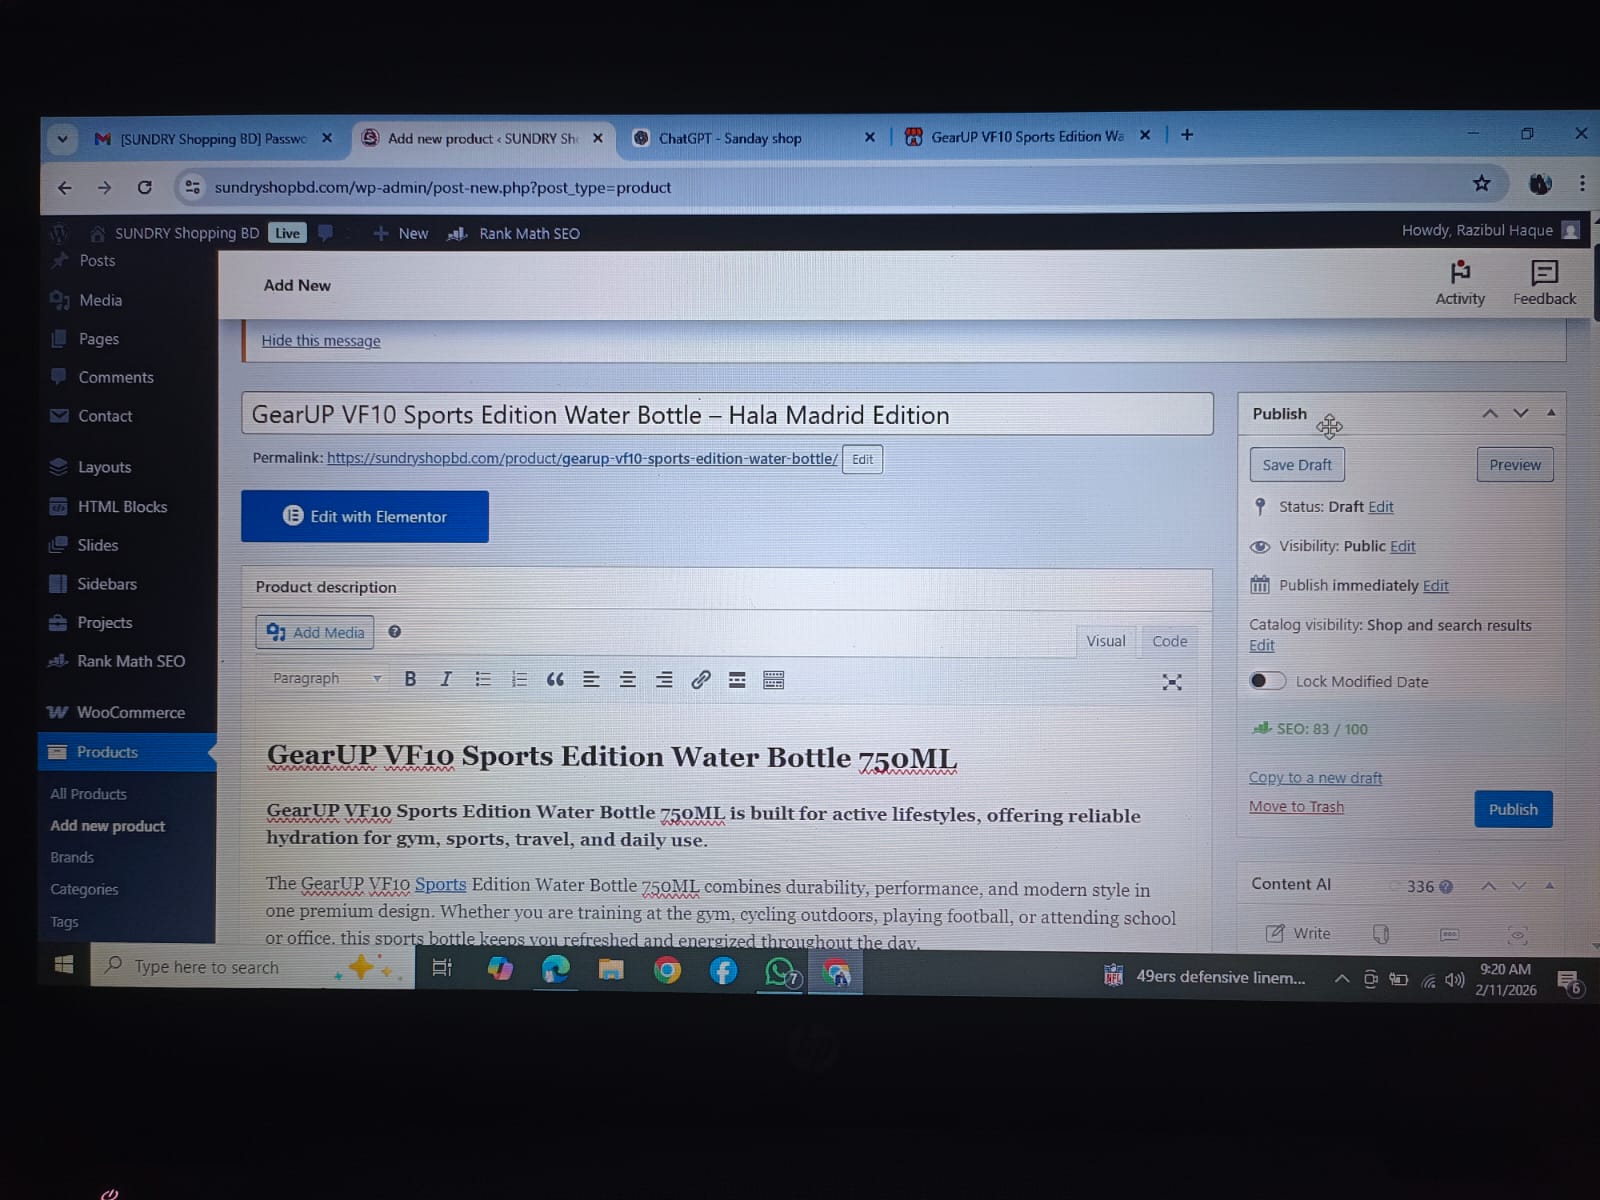Click Move to Trash link
Viewport: 1600px width, 1200px height.
[1296, 806]
